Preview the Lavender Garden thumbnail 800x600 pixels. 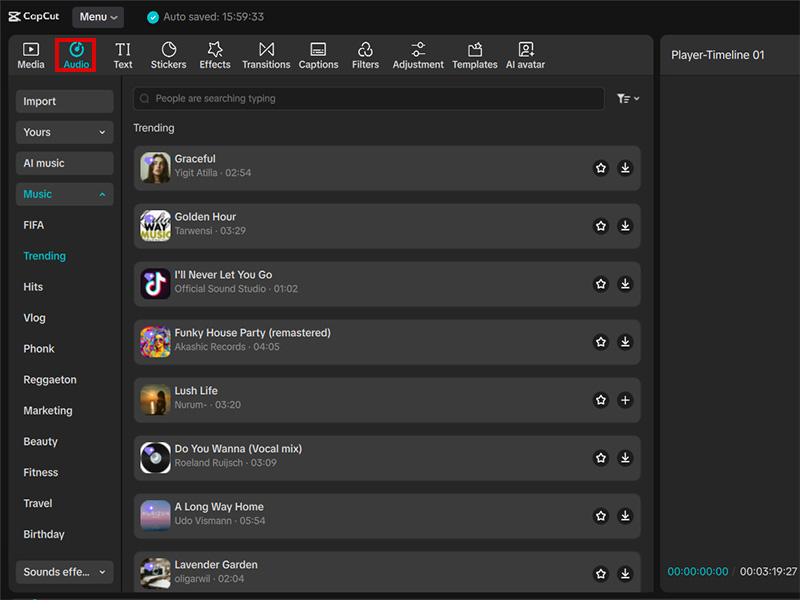[x=155, y=573]
